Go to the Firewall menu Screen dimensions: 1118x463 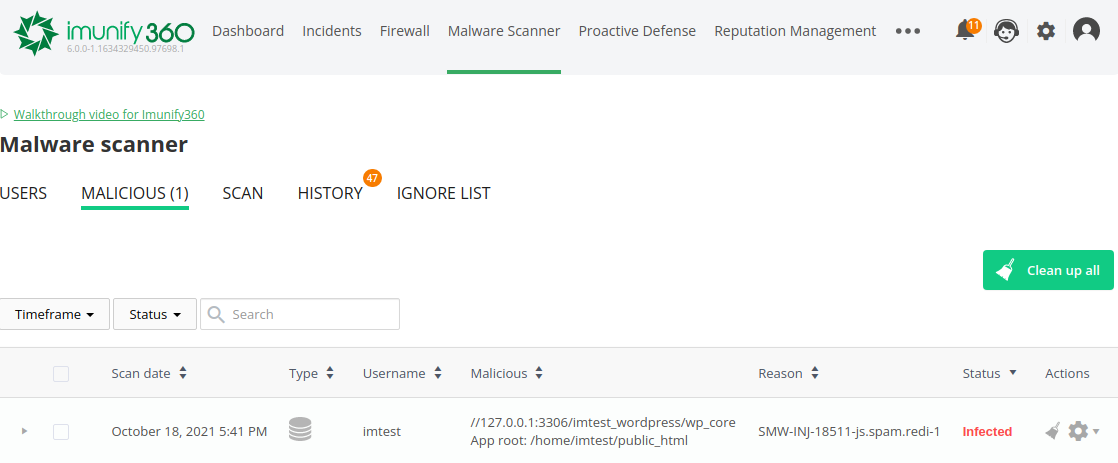coord(405,31)
